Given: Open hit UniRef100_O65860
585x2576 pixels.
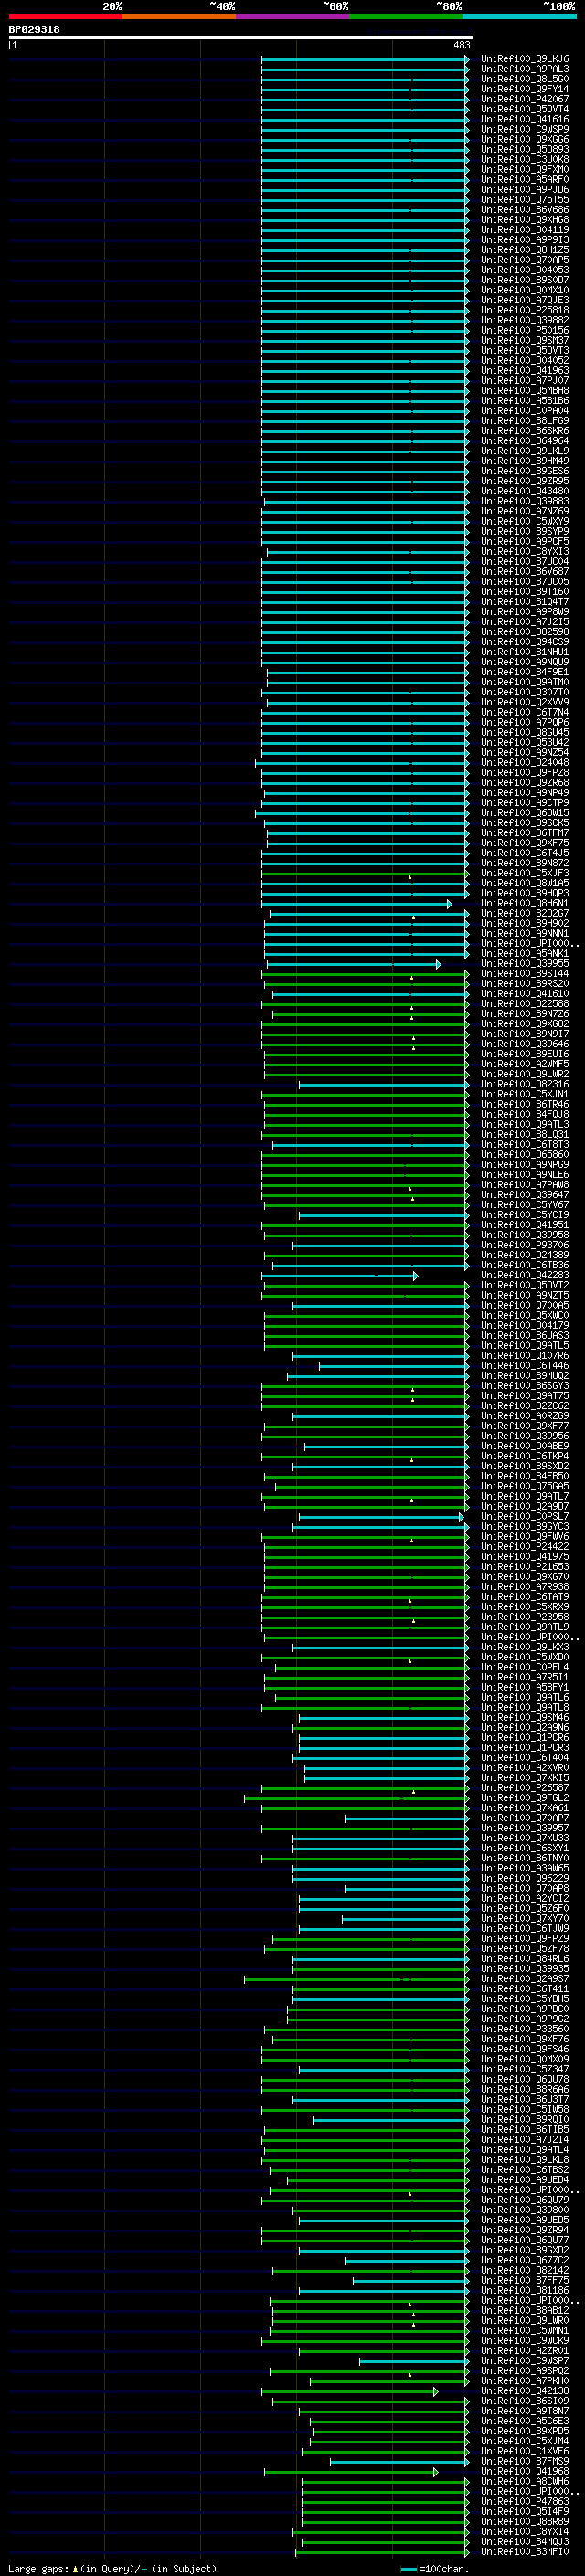Looking at the screenshot, I should [524, 1155].
